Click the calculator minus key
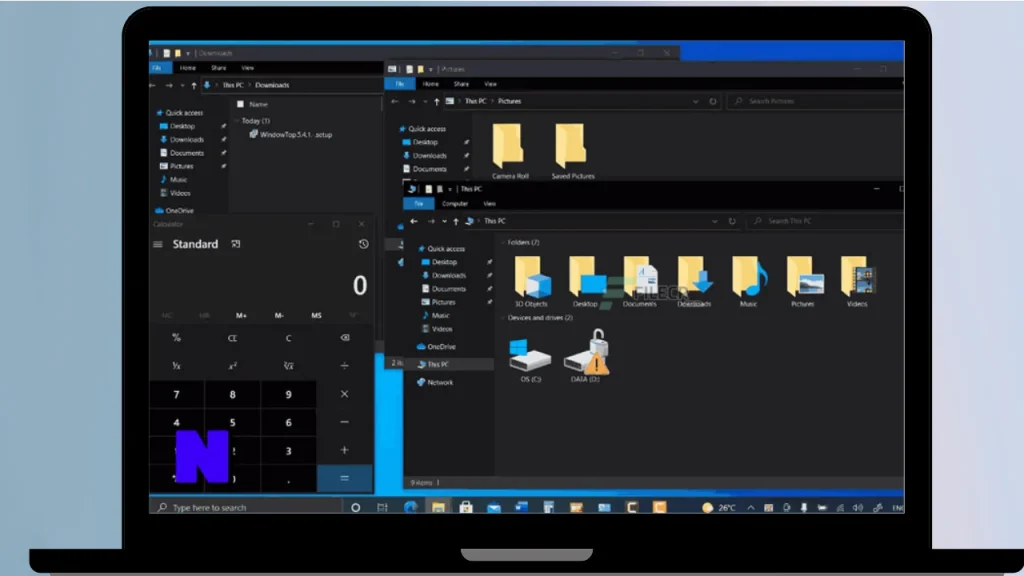1024x576 pixels. pos(344,422)
